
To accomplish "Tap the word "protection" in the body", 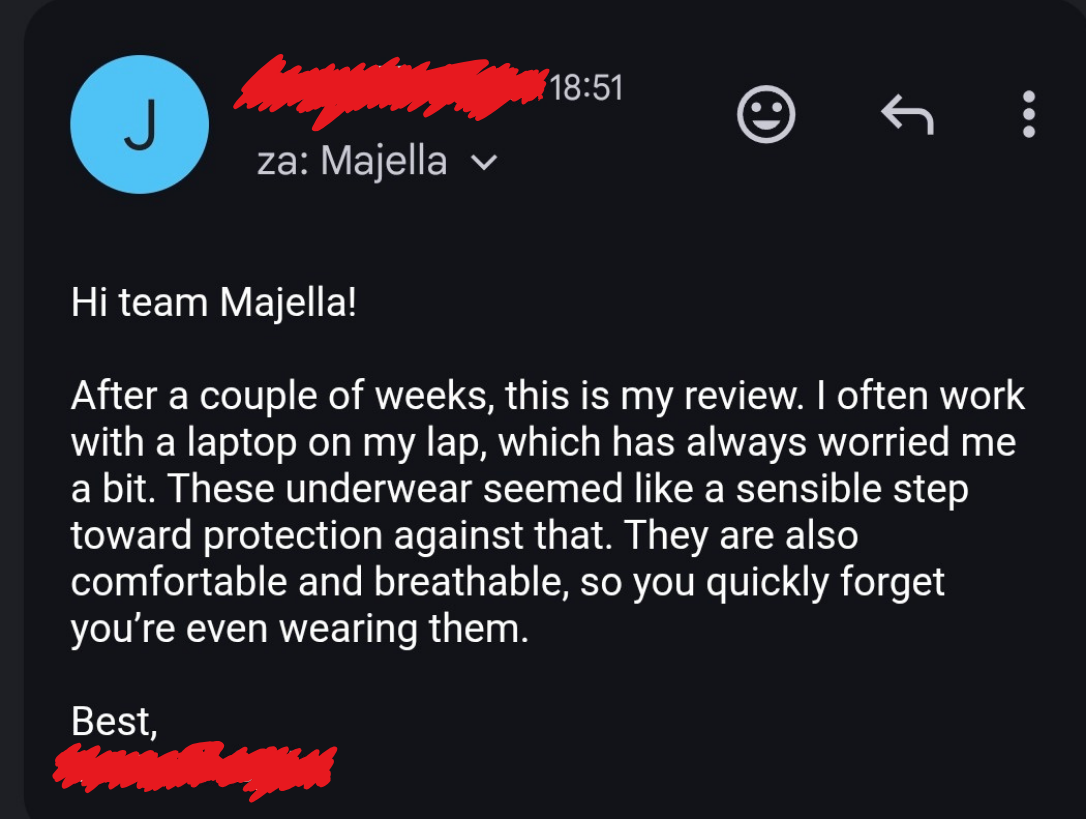I will 294,536.
